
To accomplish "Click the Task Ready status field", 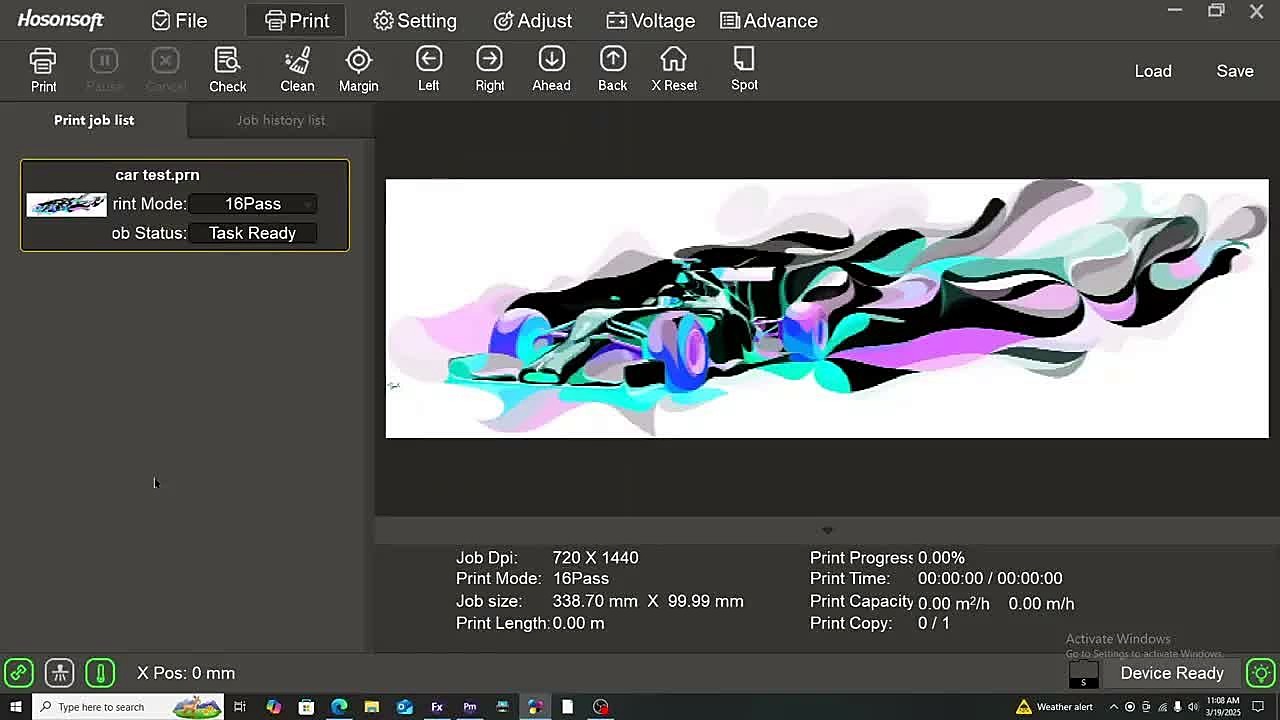I will pos(253,233).
